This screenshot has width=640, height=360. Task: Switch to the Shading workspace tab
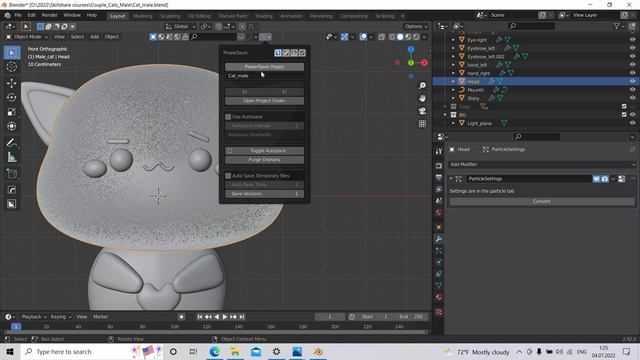[x=264, y=16]
